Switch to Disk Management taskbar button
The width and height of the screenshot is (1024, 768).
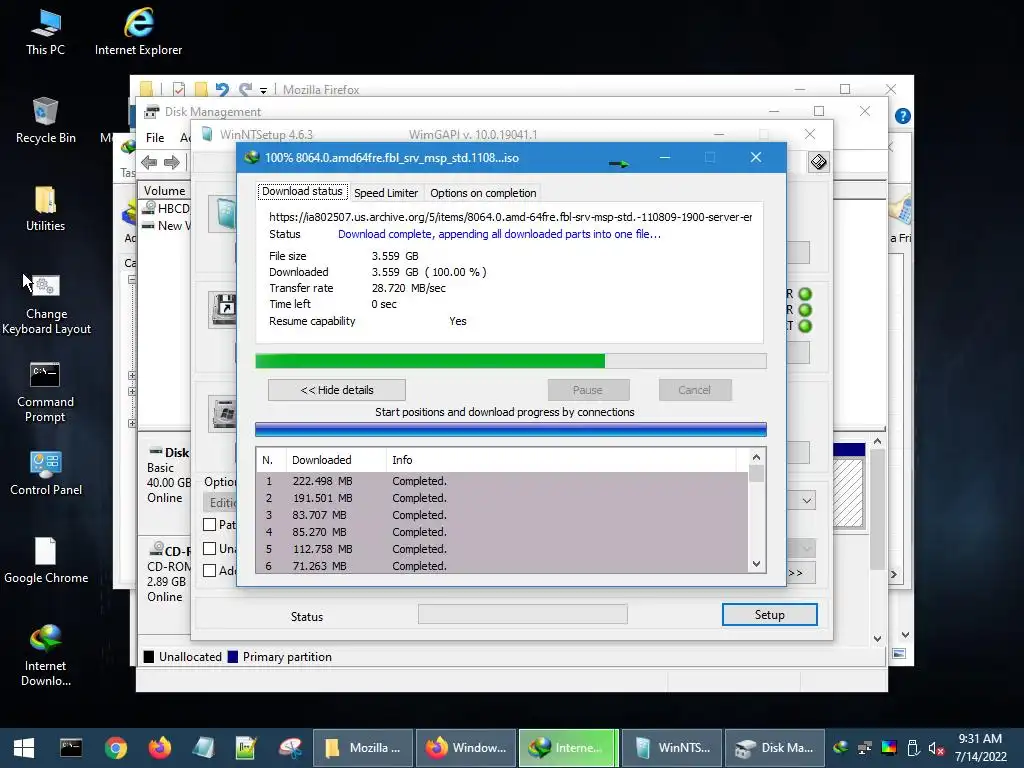click(774, 748)
